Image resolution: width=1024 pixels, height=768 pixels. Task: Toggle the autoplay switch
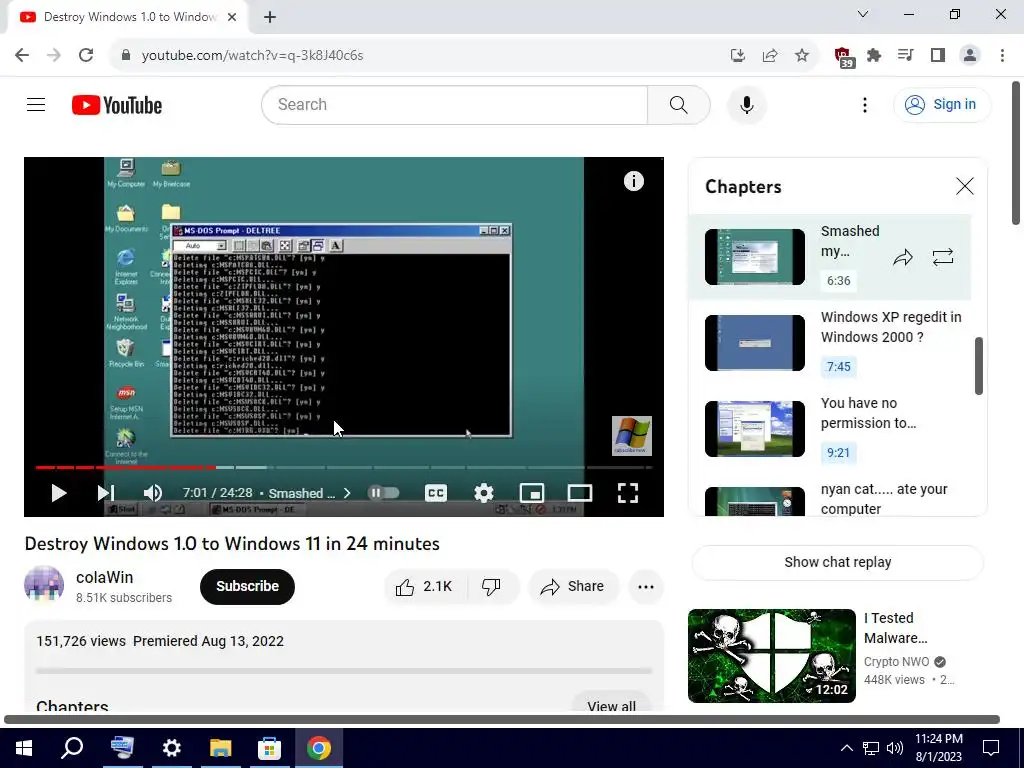384,493
